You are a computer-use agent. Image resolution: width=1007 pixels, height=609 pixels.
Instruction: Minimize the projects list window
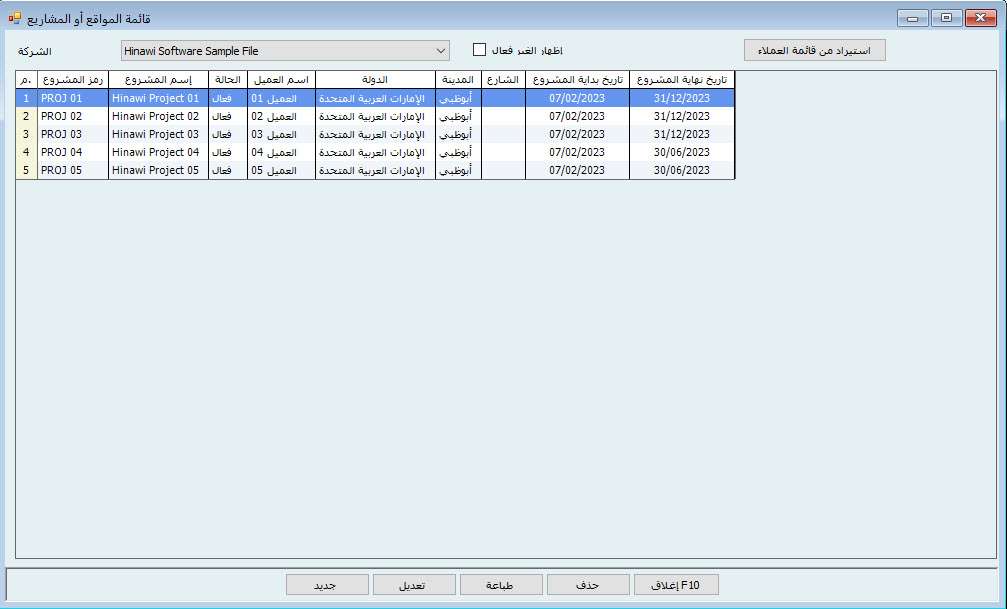point(912,17)
